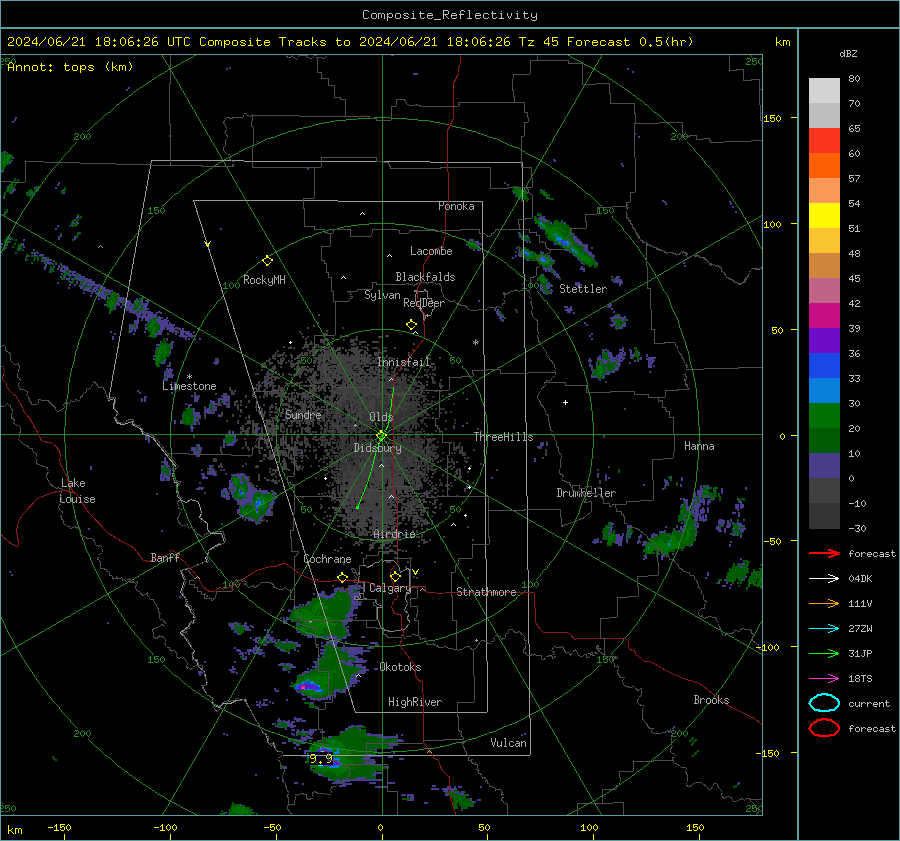Image resolution: width=900 pixels, height=841 pixels.
Task: Click the green storm track line toward Innisfail
Action: pyautogui.click(x=392, y=409)
